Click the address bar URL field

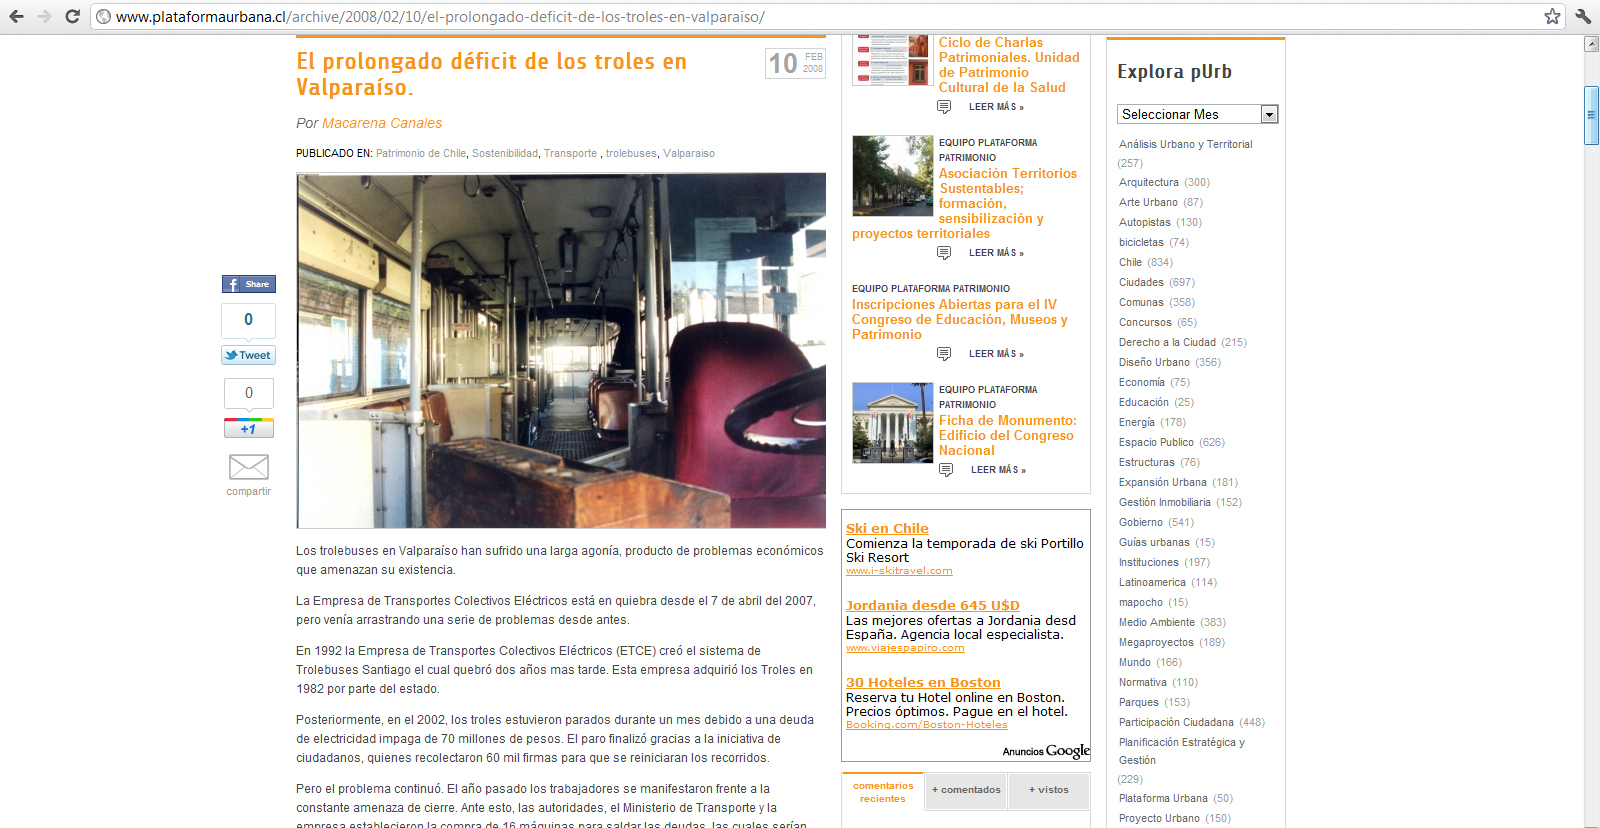point(800,17)
